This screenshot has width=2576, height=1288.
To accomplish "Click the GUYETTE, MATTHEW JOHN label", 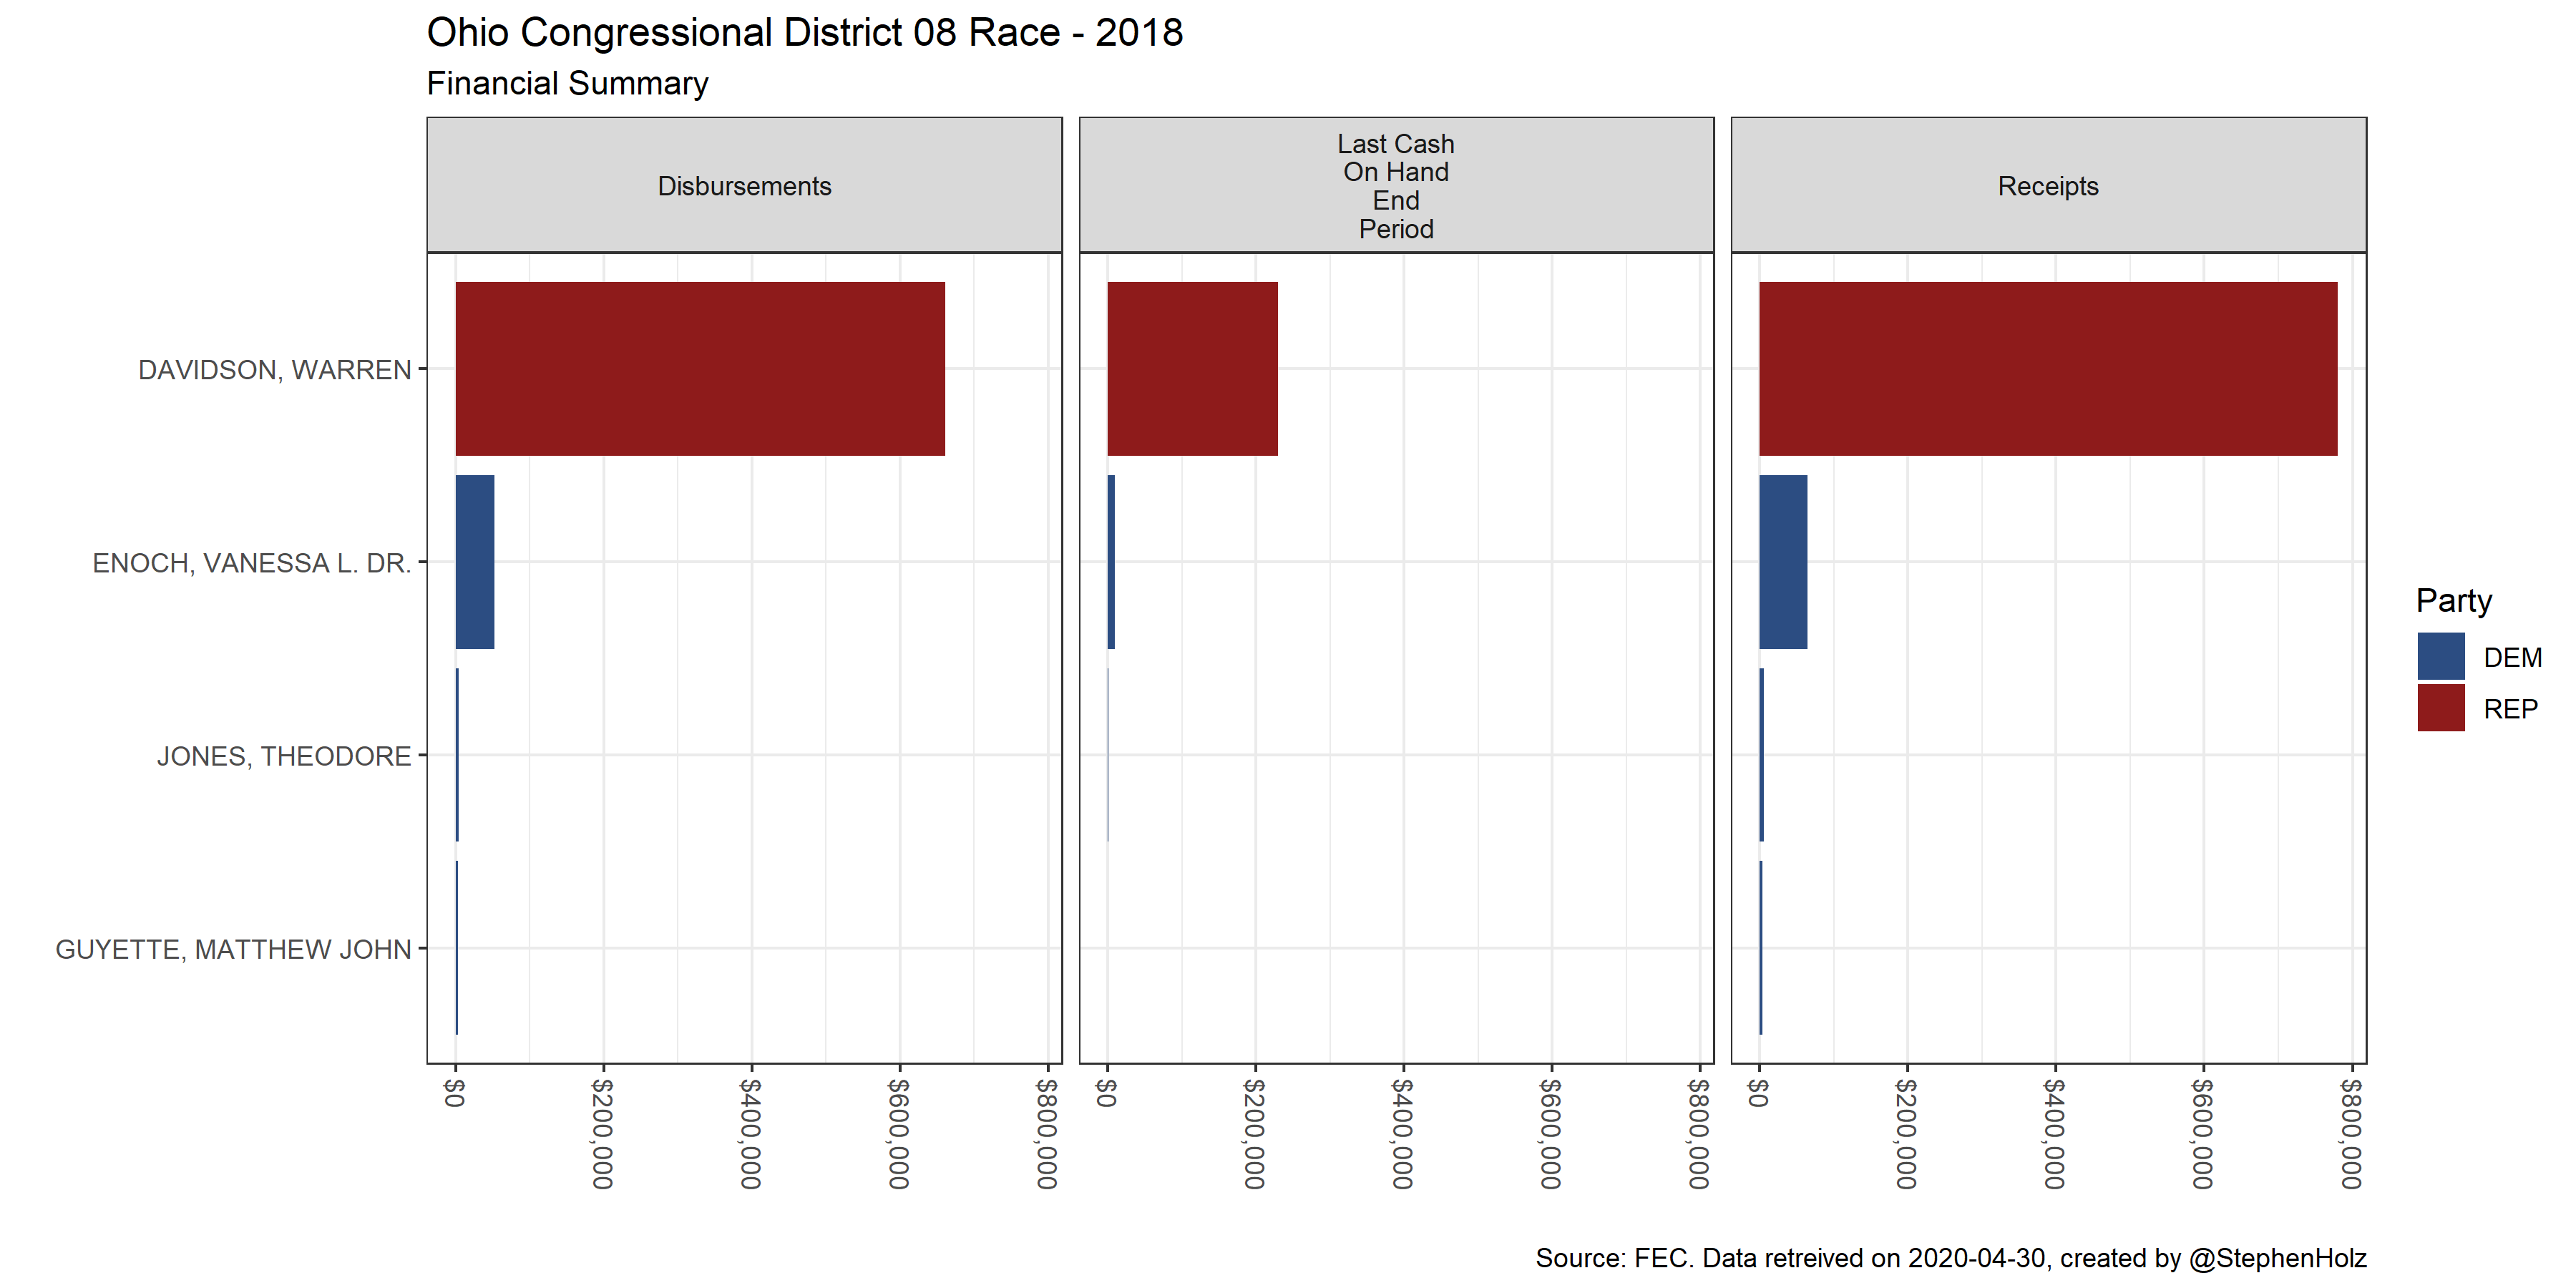I will tap(233, 949).
